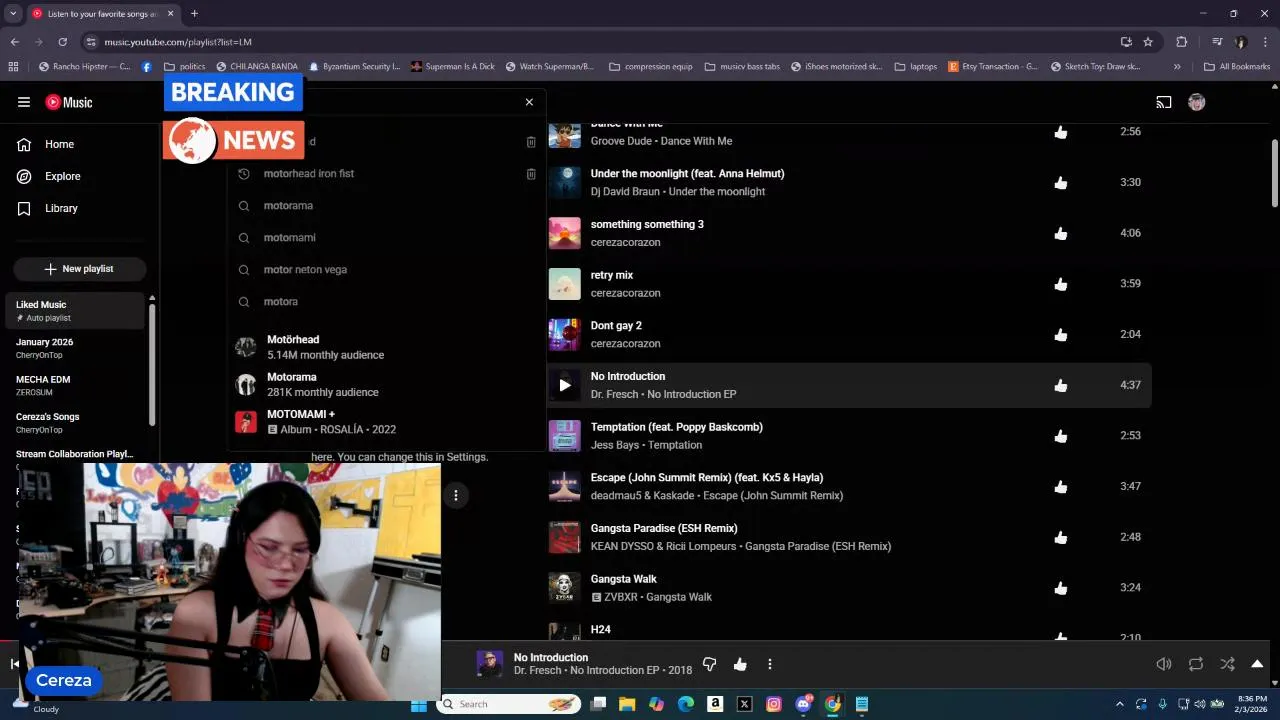Open MOTOMAMI + album result
This screenshot has height=720, width=1280.
[386, 422]
